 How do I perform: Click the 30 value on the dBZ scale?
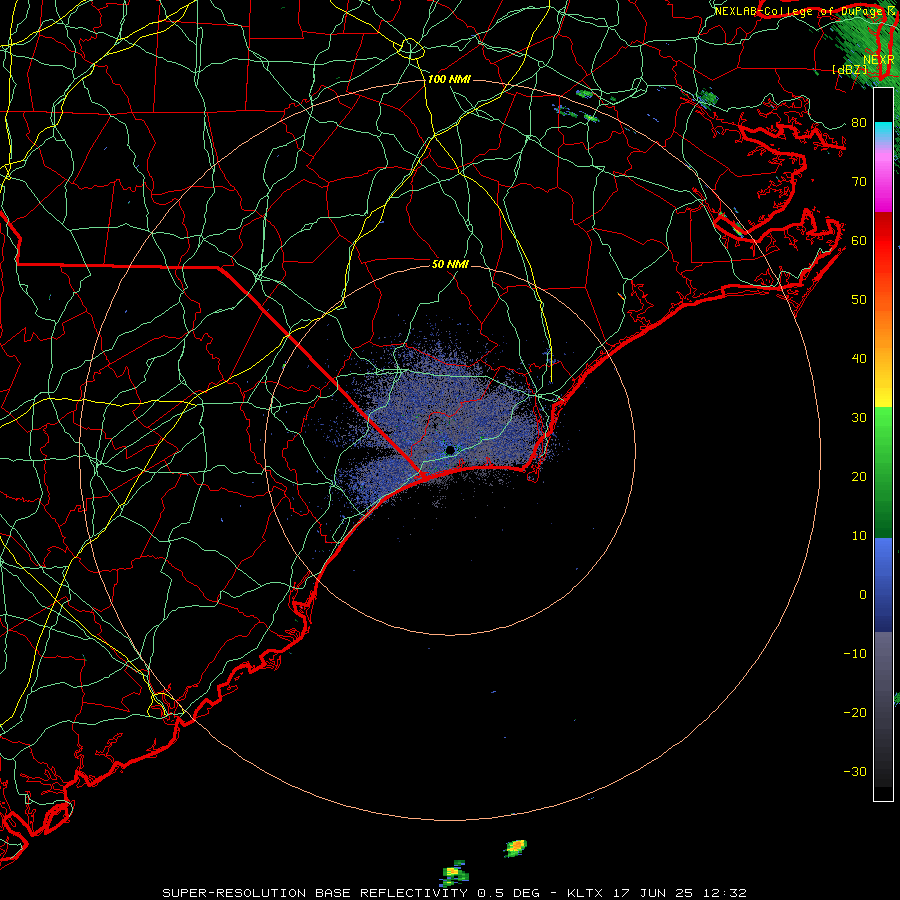859,418
